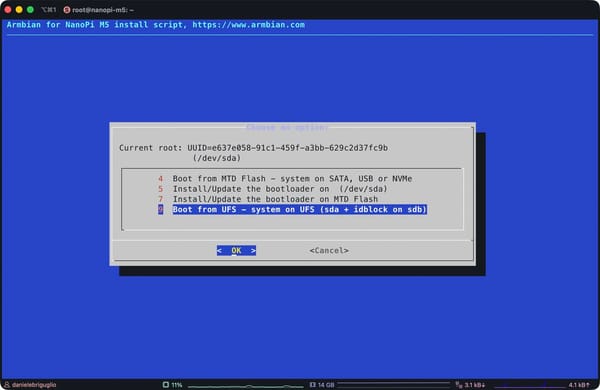Click the Cancel button in the dialog
The image size is (600, 390).
[x=329, y=250]
